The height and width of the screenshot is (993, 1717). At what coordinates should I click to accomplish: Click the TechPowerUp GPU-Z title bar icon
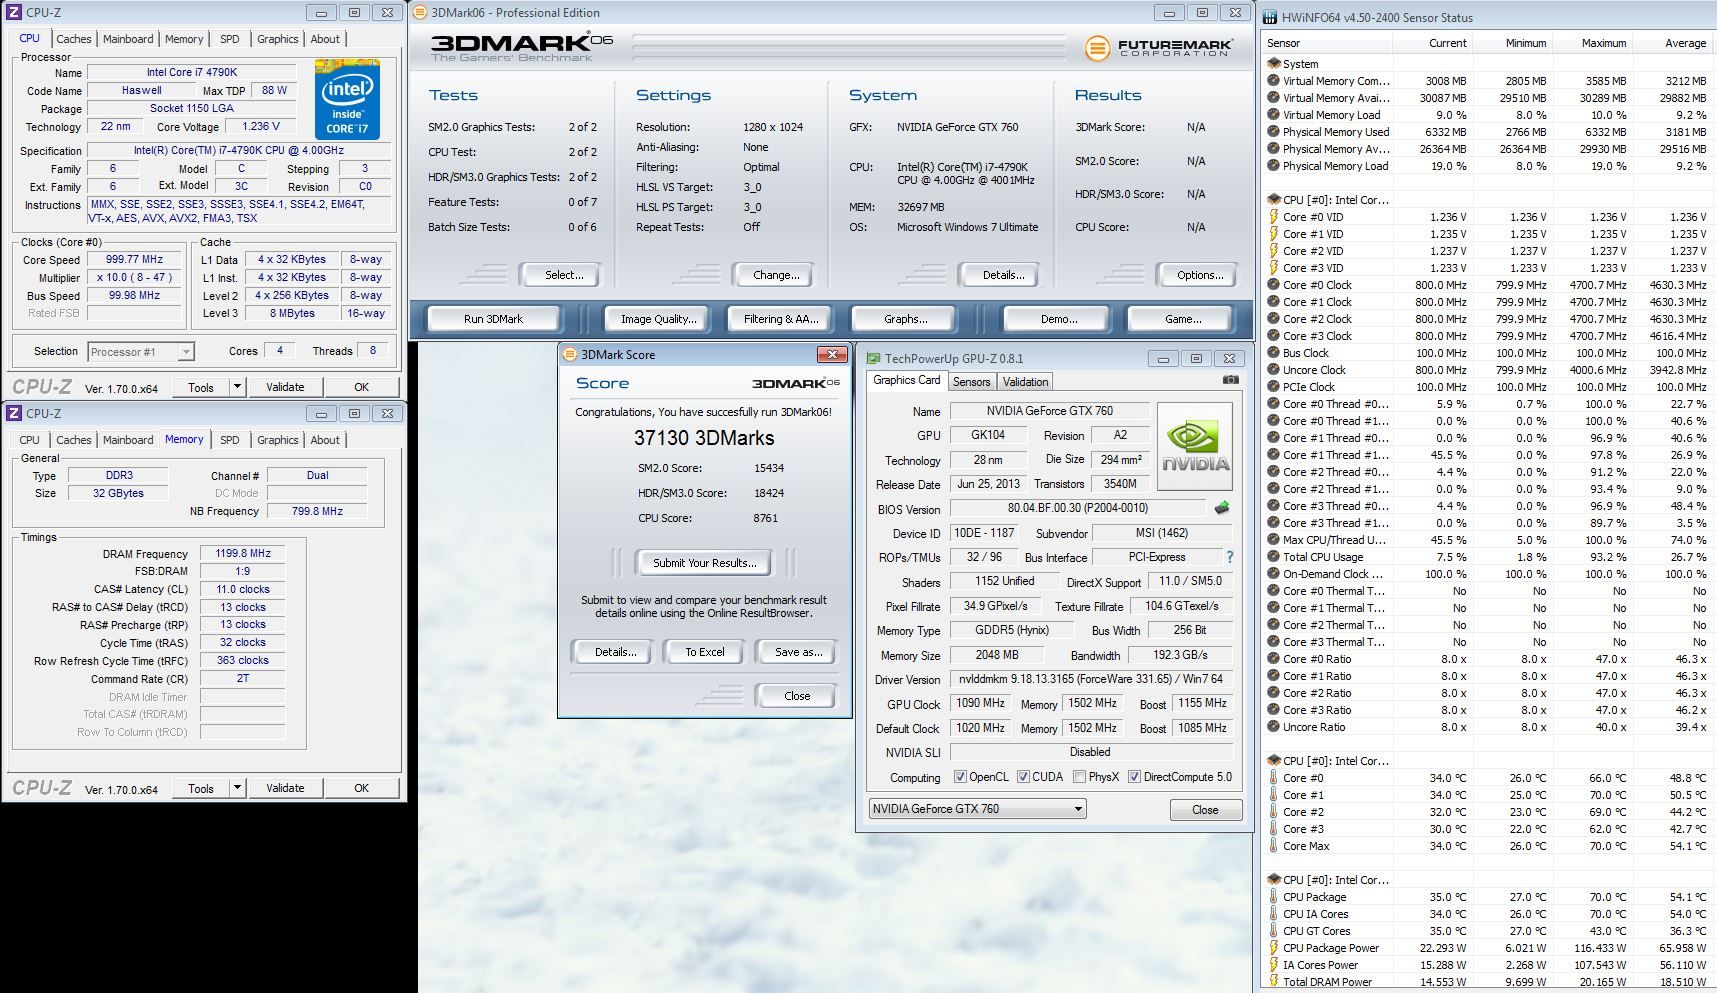click(873, 358)
